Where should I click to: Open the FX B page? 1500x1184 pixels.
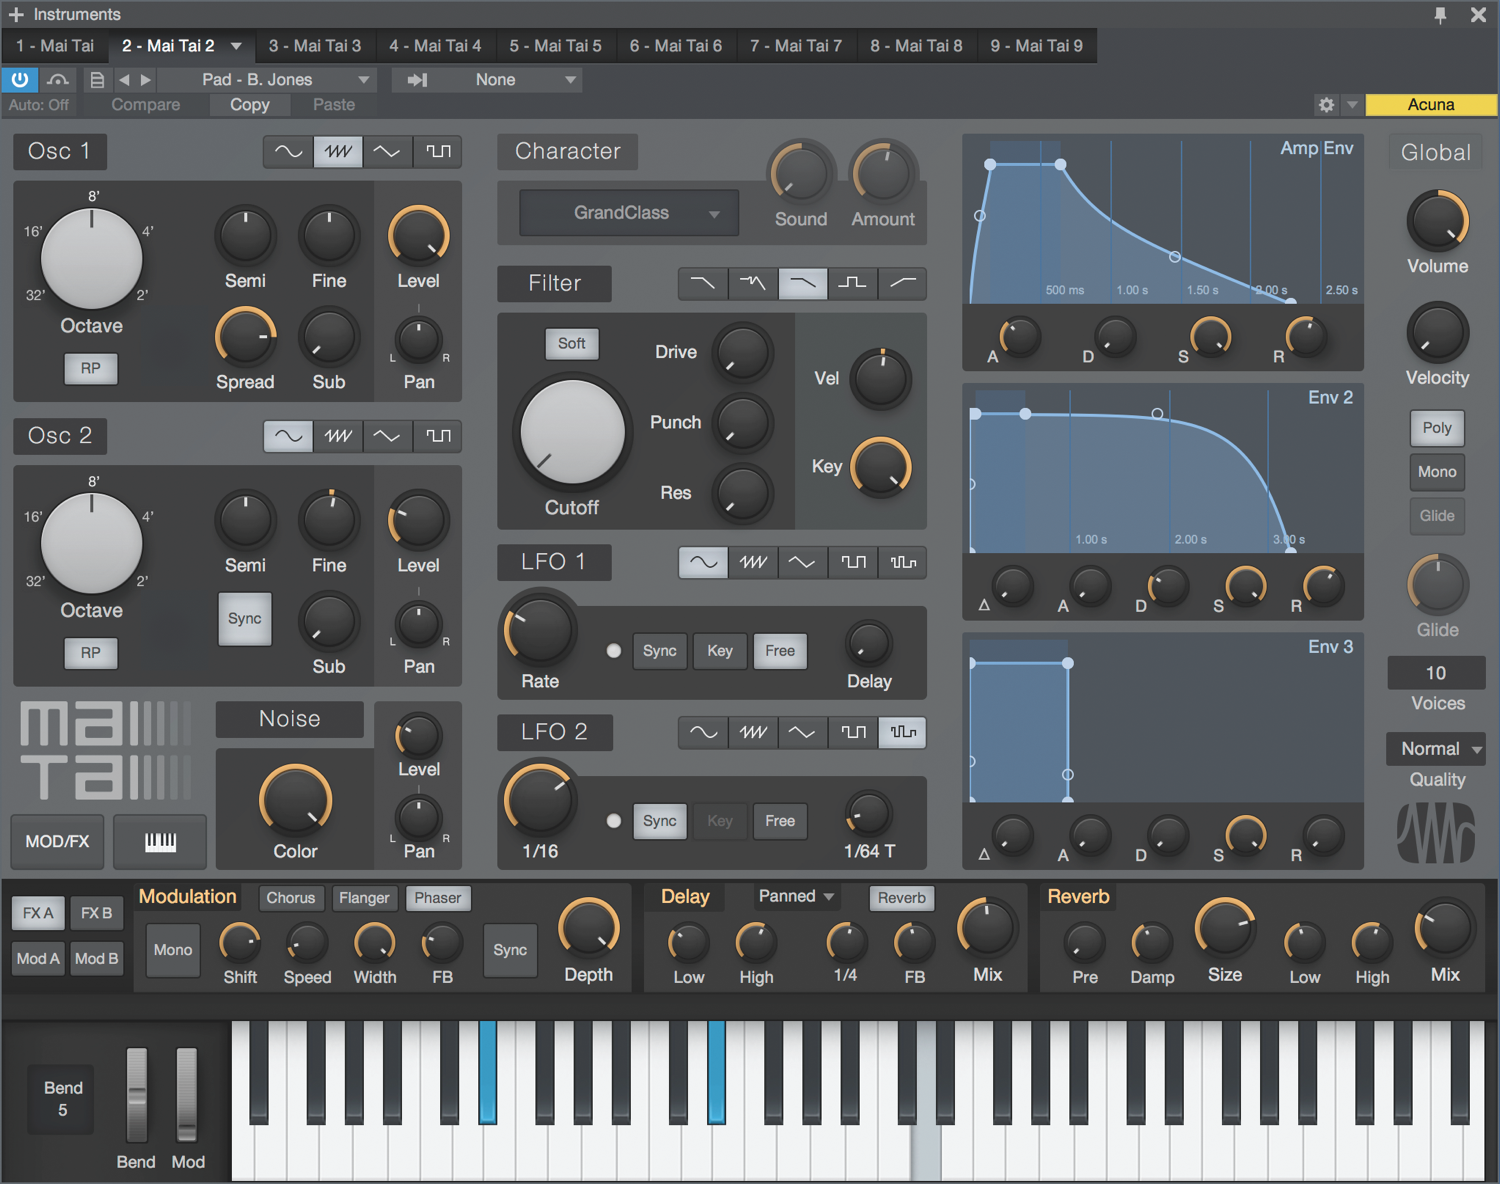click(x=96, y=913)
